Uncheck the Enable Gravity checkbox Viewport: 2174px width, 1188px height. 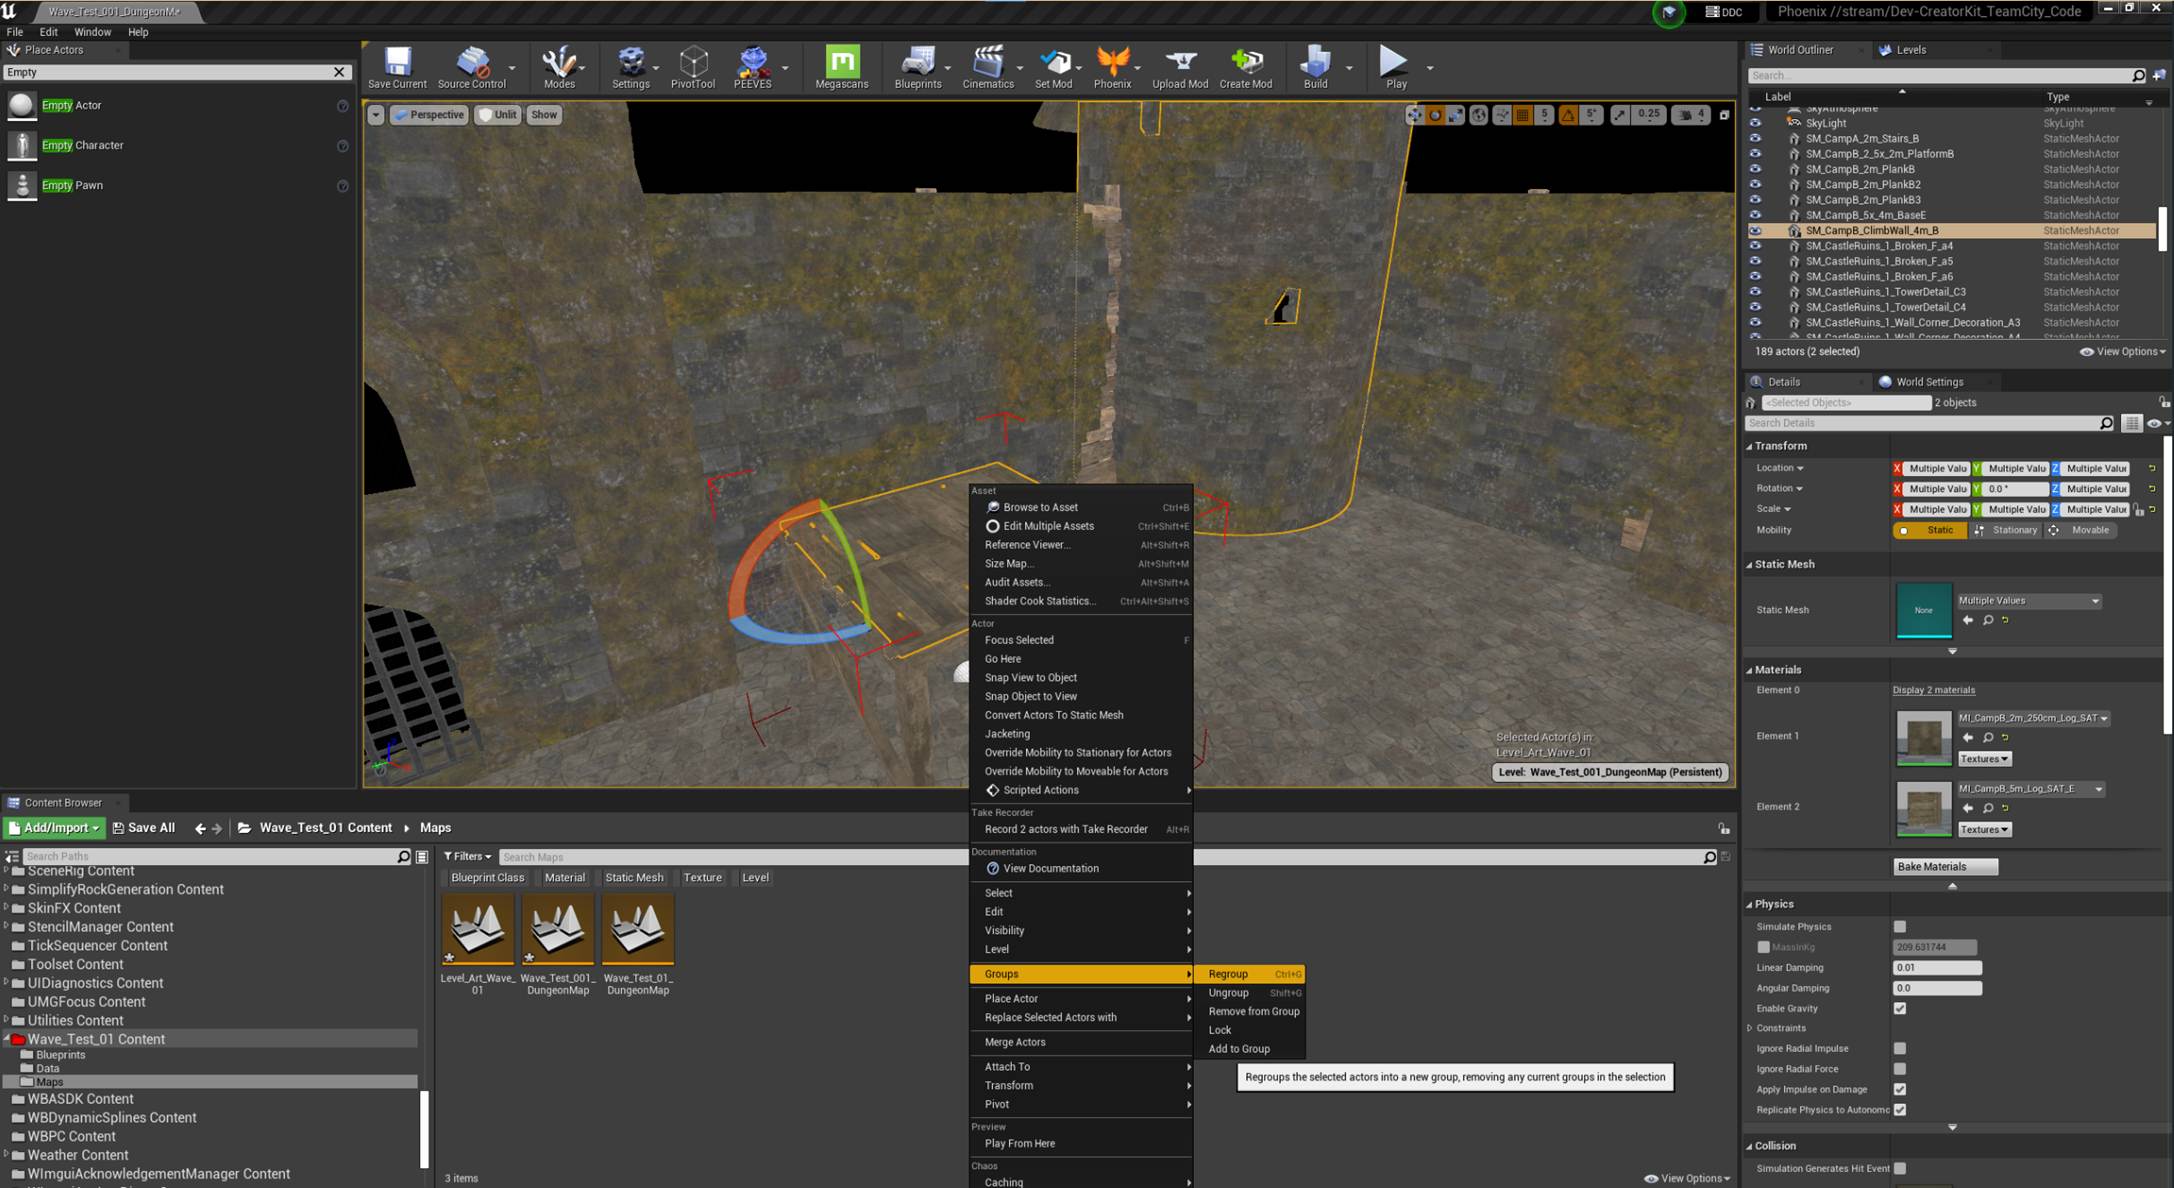[x=1899, y=1008]
